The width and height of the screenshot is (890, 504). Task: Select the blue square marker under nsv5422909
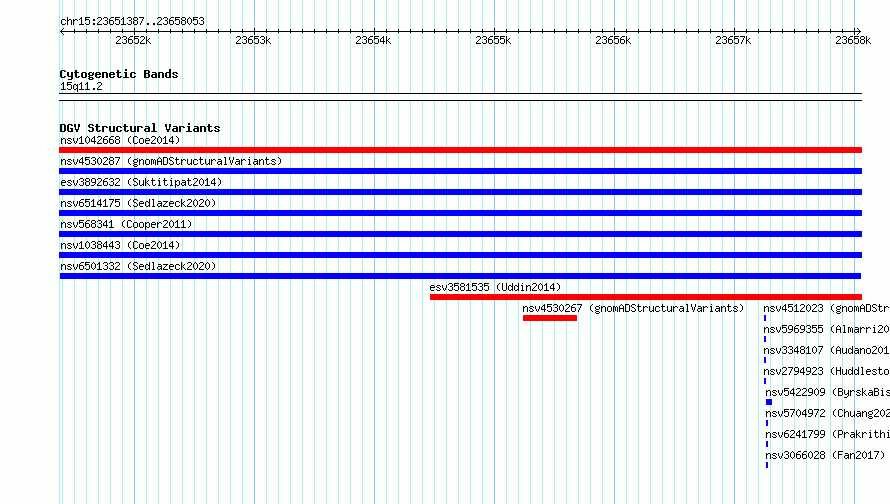pyautogui.click(x=769, y=402)
